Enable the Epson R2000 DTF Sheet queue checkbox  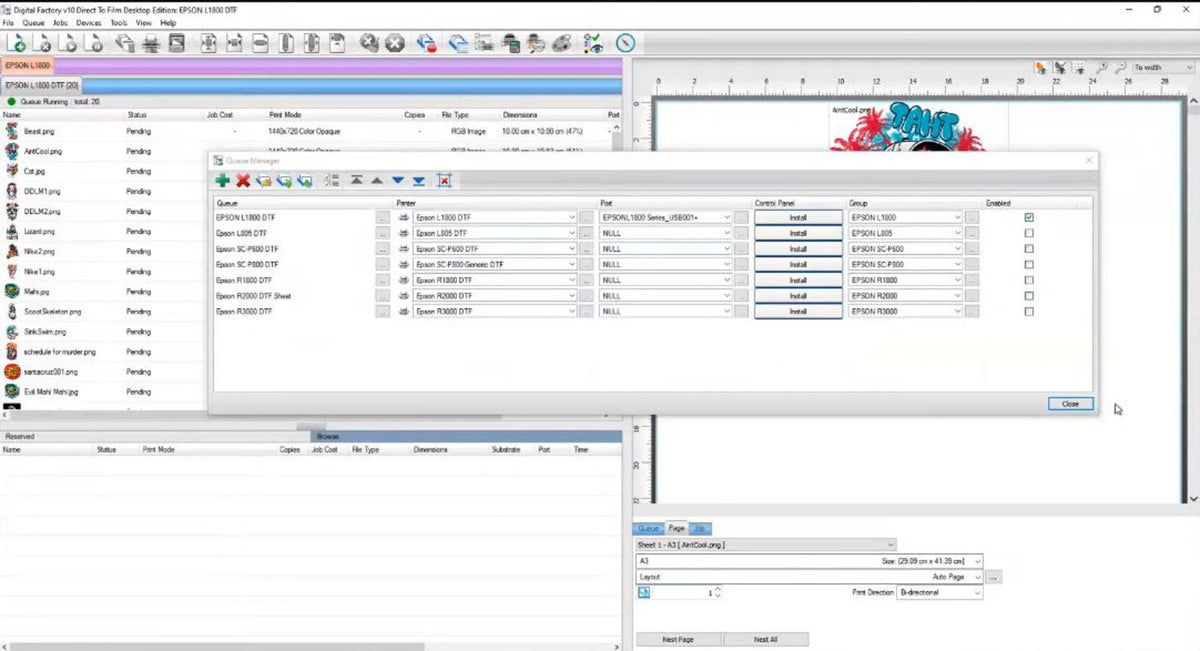click(x=1029, y=296)
